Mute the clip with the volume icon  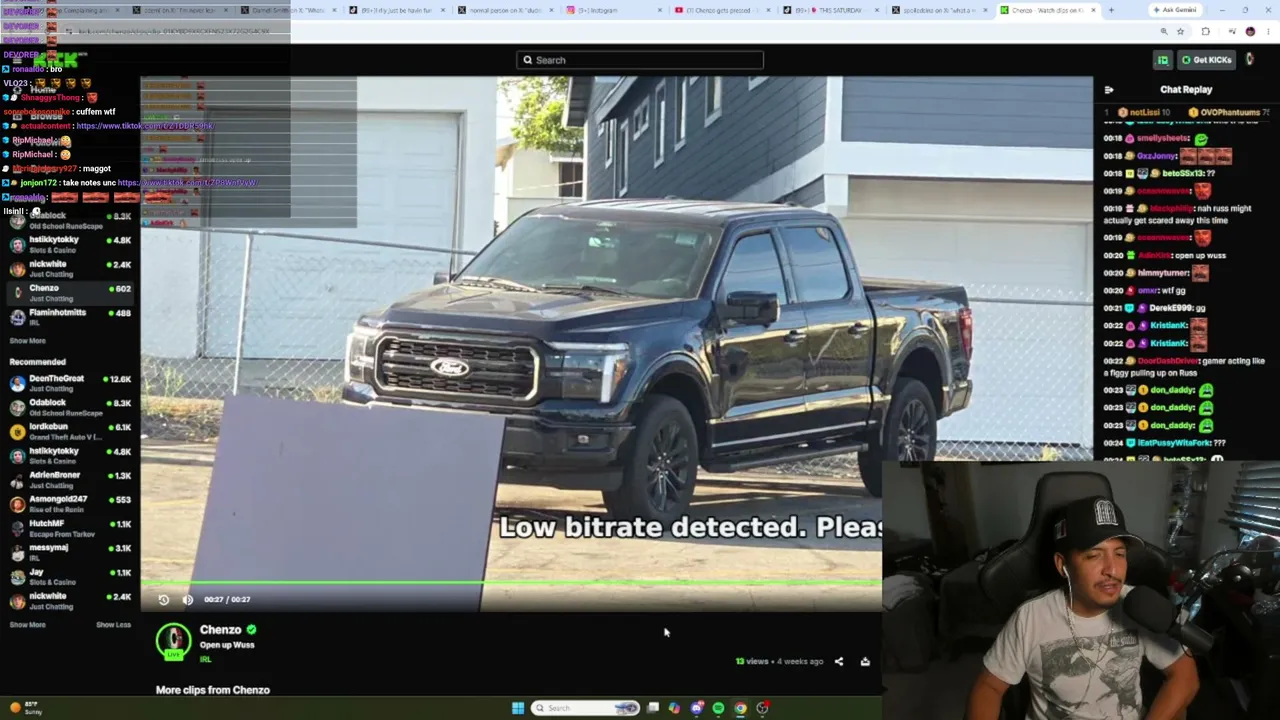[188, 600]
